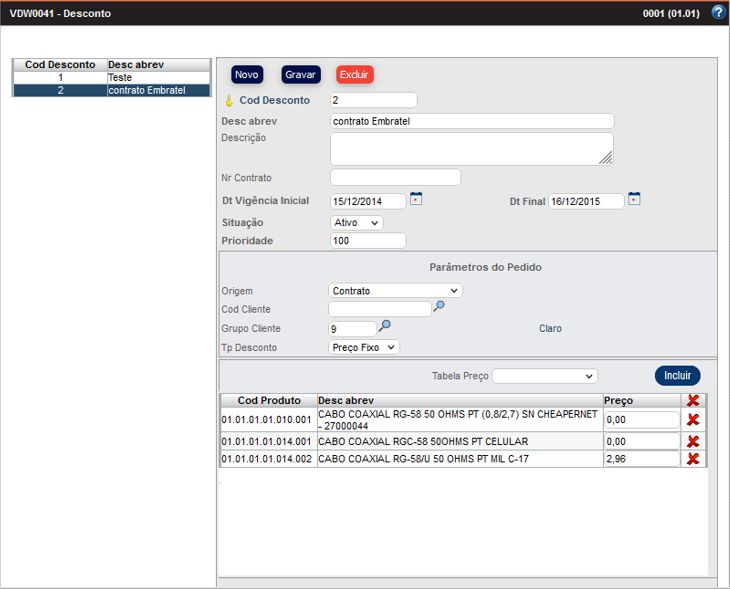Open the Origem dropdown

point(395,291)
